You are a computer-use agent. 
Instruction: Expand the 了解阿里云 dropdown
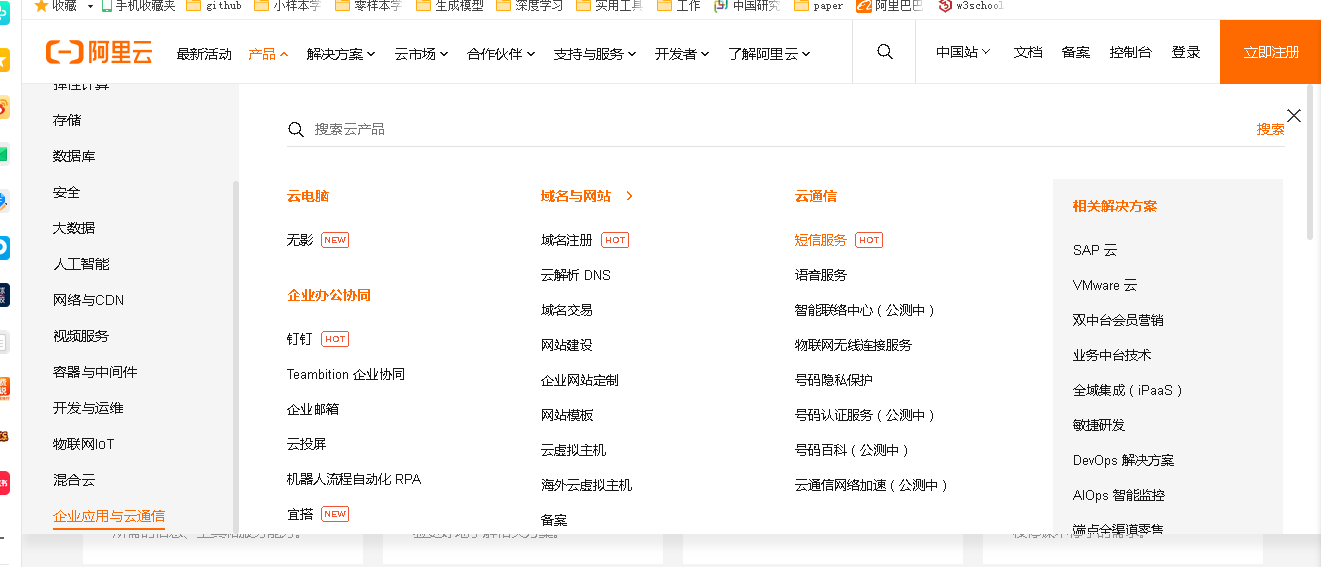pos(769,53)
